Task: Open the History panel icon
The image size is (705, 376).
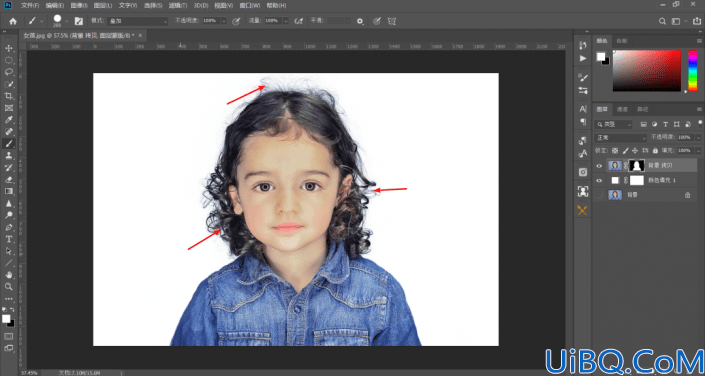Action: point(583,45)
